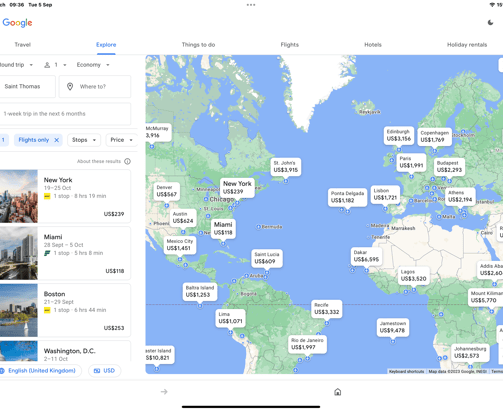Select the Explore tab

(x=106, y=45)
